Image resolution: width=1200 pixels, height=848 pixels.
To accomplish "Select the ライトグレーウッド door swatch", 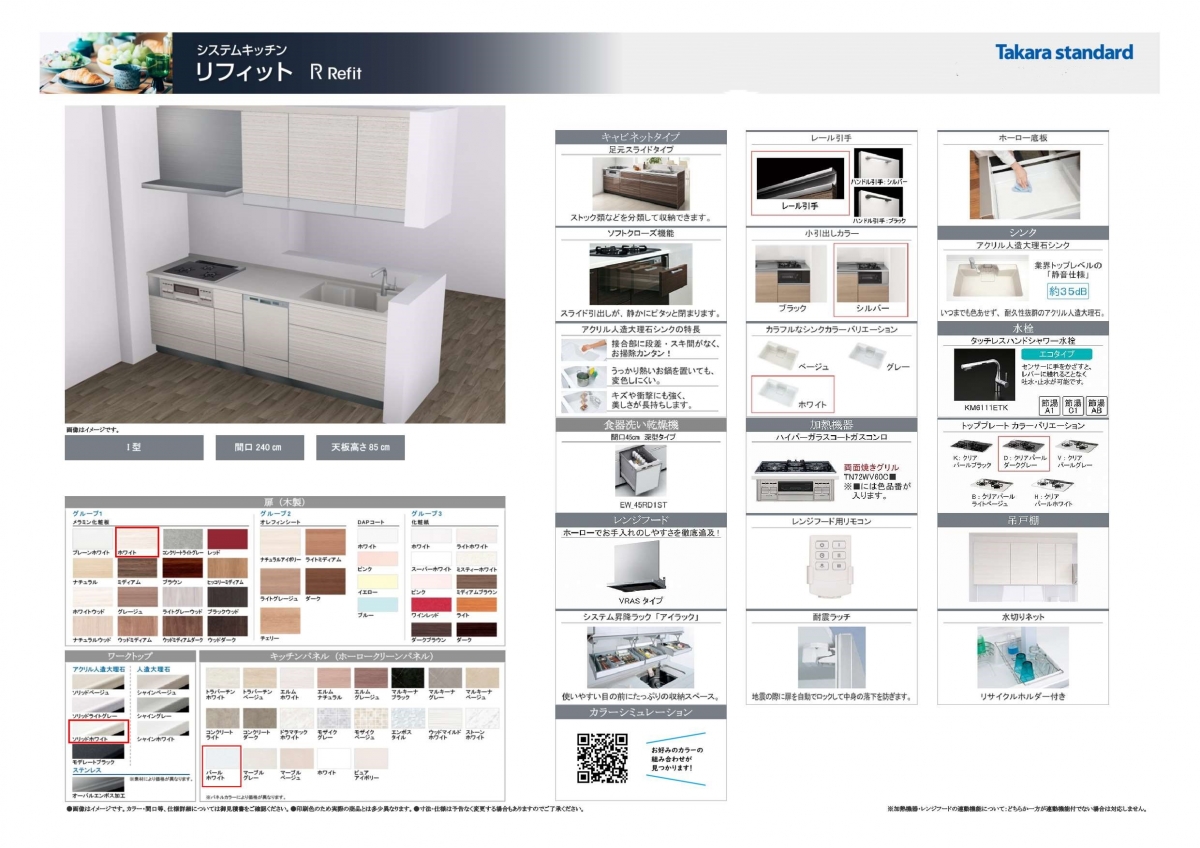I will (x=183, y=597).
